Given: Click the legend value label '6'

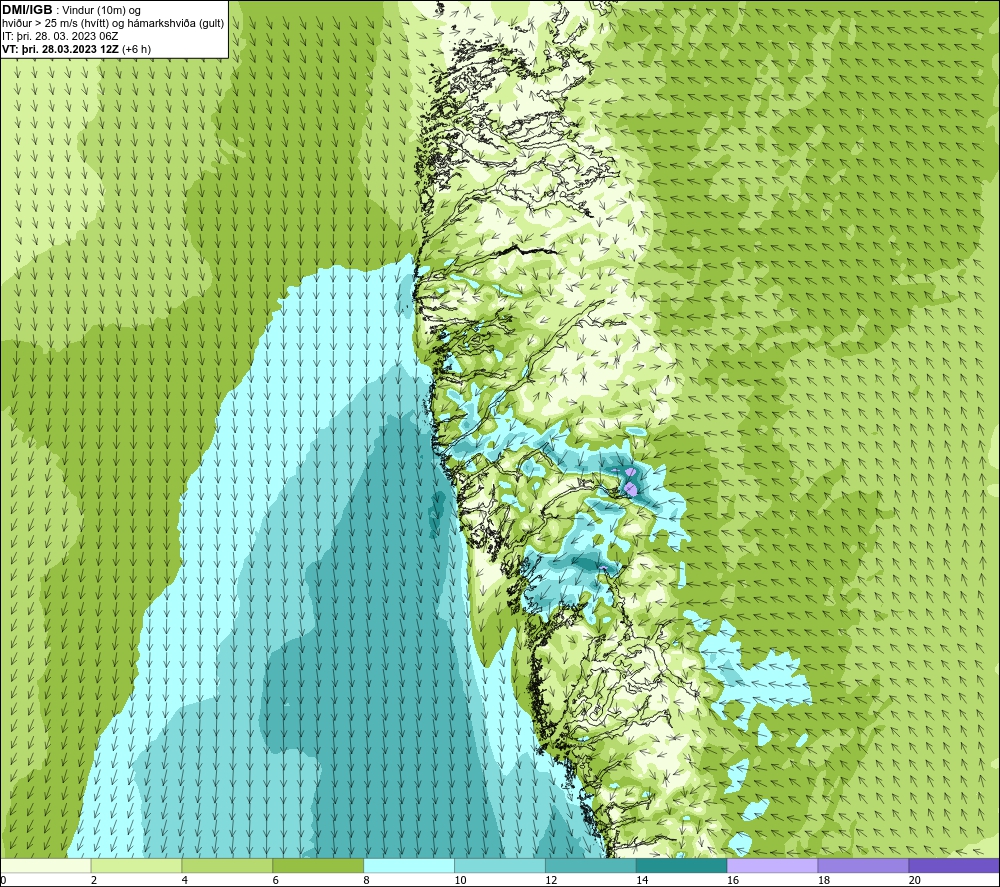Looking at the screenshot, I should click(x=276, y=880).
